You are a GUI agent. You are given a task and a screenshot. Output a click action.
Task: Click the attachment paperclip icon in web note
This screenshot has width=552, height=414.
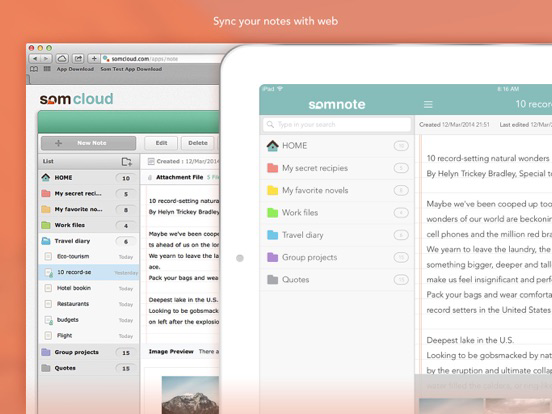point(150,177)
